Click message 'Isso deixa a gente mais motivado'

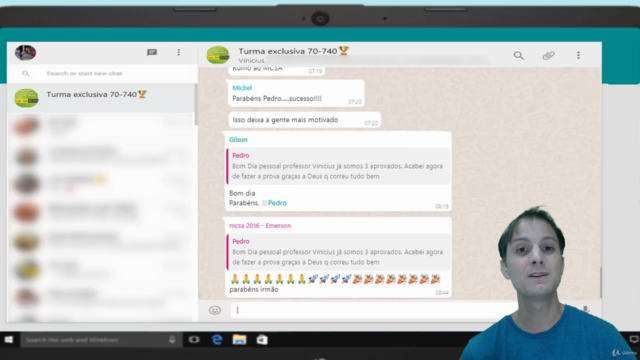[285, 120]
